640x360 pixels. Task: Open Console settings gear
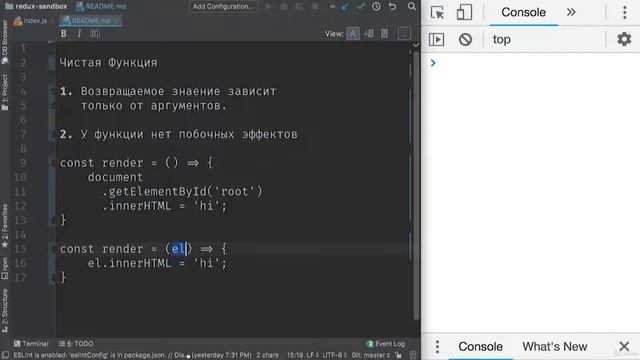click(x=624, y=40)
